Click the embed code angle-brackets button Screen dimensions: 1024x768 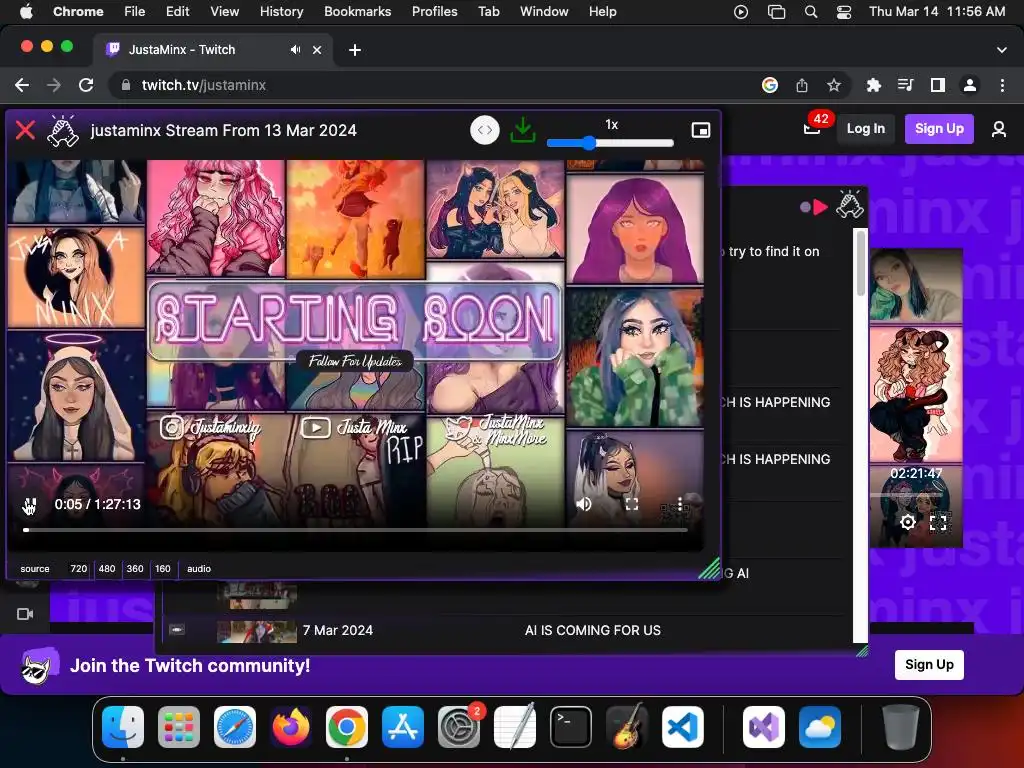(485, 130)
